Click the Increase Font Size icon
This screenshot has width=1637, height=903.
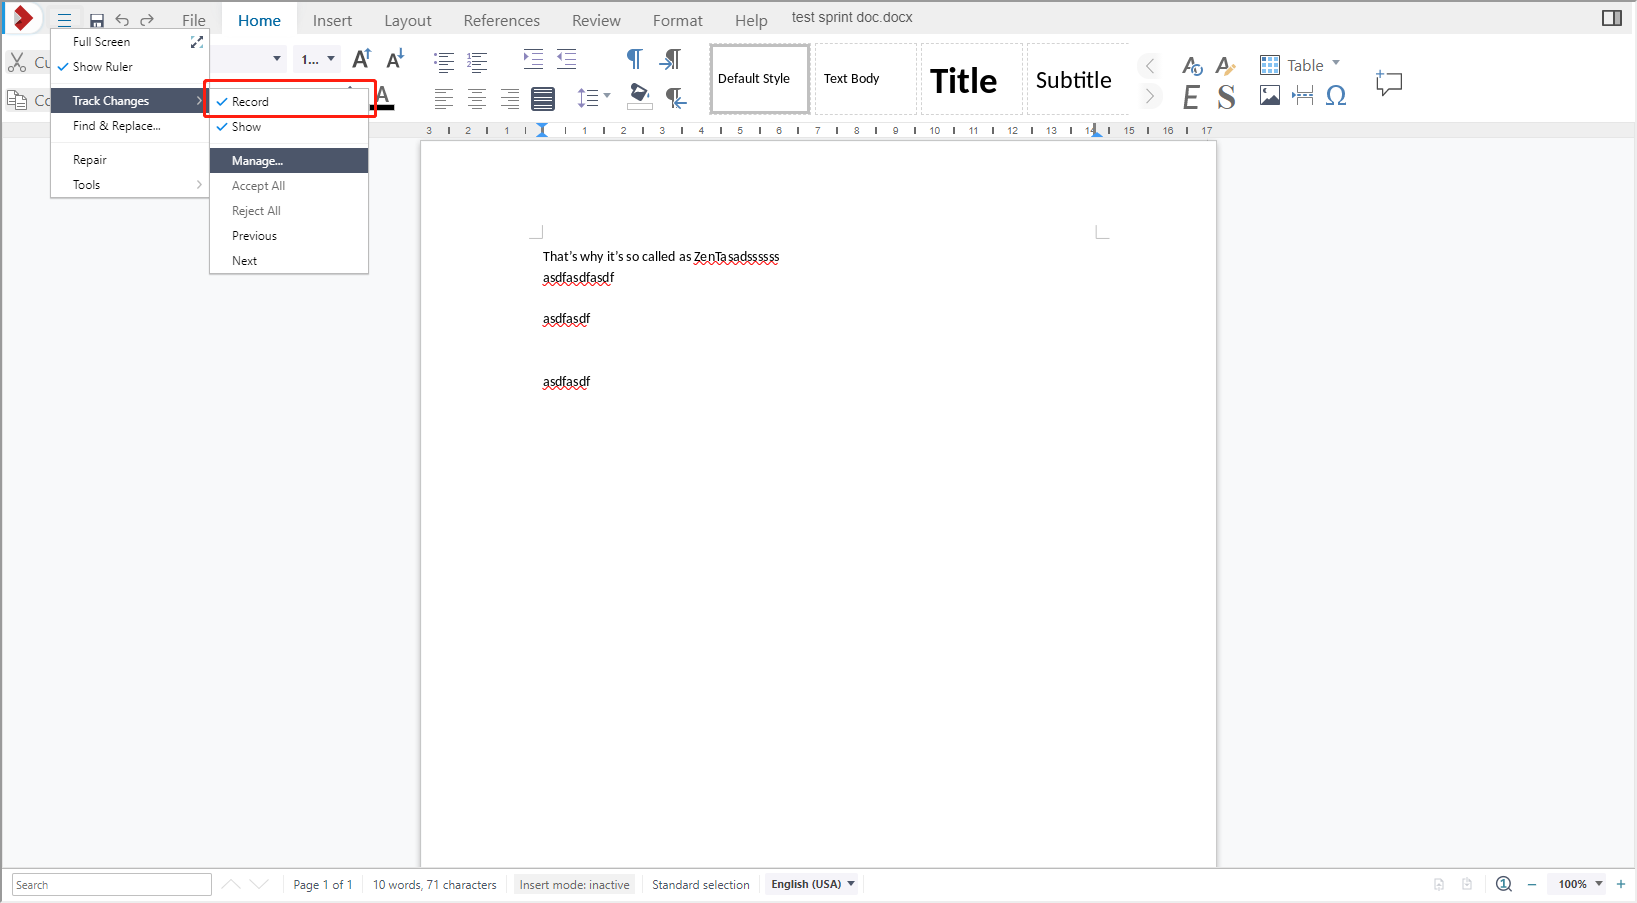362,59
